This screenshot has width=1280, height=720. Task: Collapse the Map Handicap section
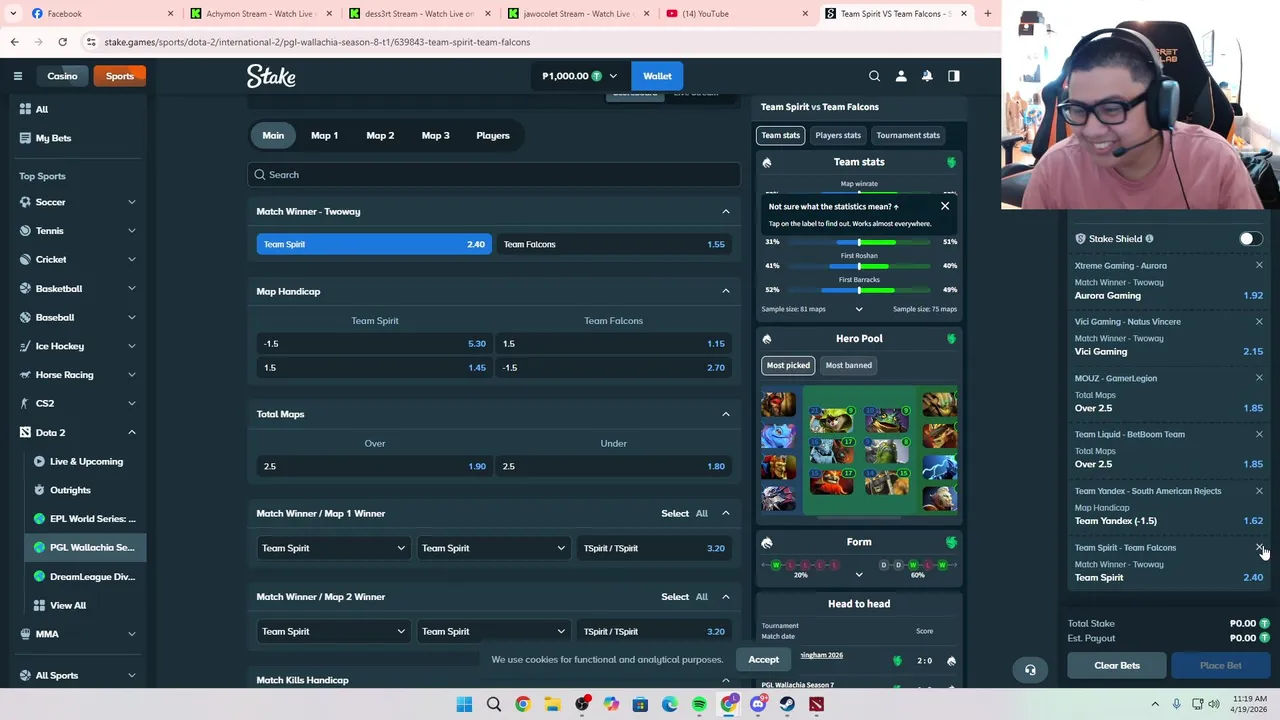(726, 291)
